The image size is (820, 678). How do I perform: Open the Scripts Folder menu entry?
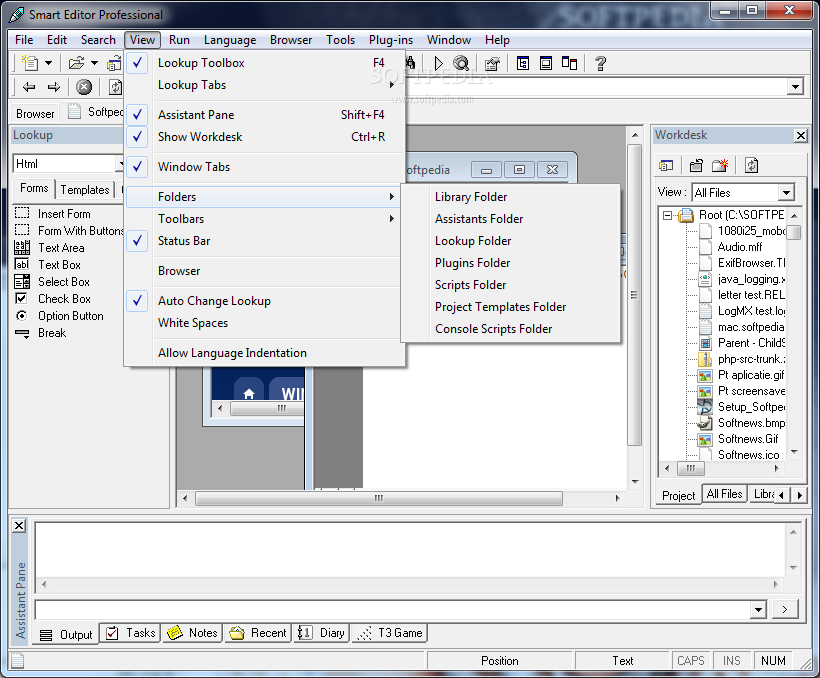(x=511, y=285)
